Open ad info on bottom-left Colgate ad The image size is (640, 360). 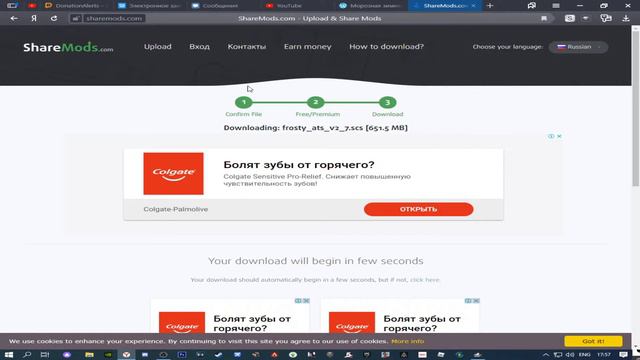[x=298, y=301]
